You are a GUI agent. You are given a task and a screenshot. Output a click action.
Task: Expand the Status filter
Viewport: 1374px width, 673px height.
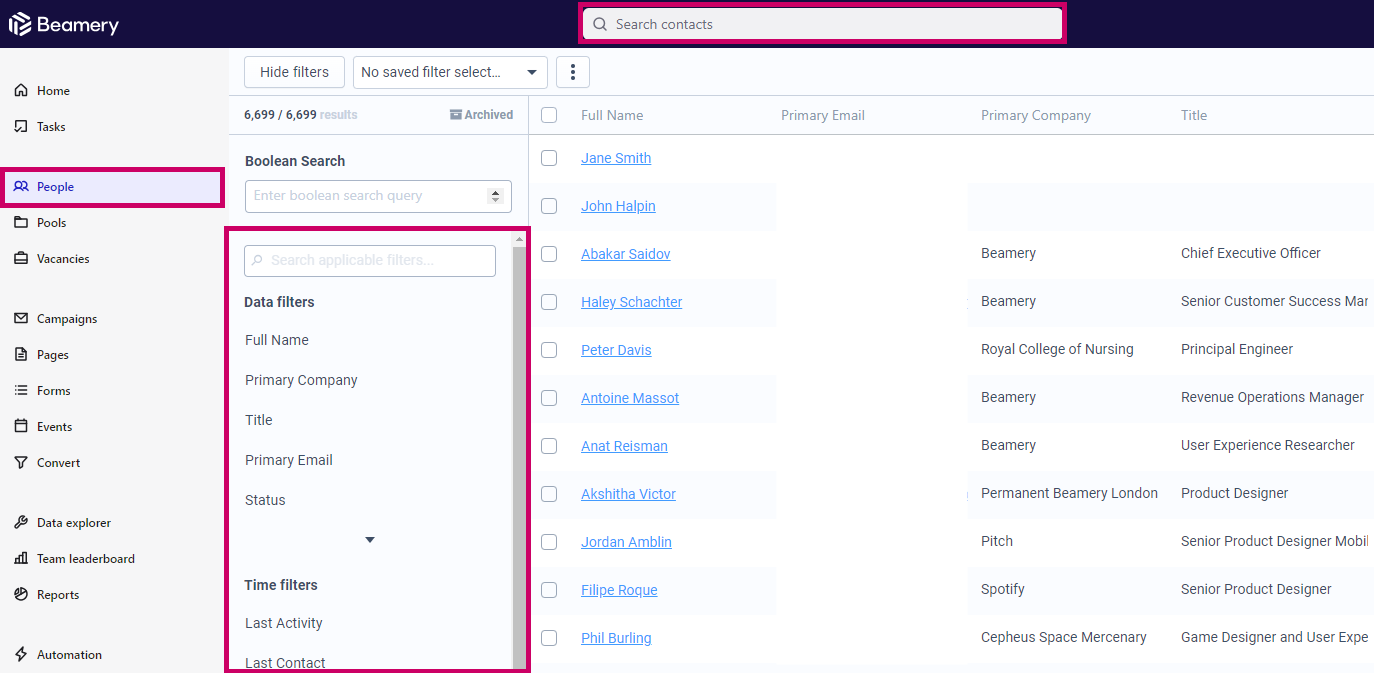[x=265, y=500]
